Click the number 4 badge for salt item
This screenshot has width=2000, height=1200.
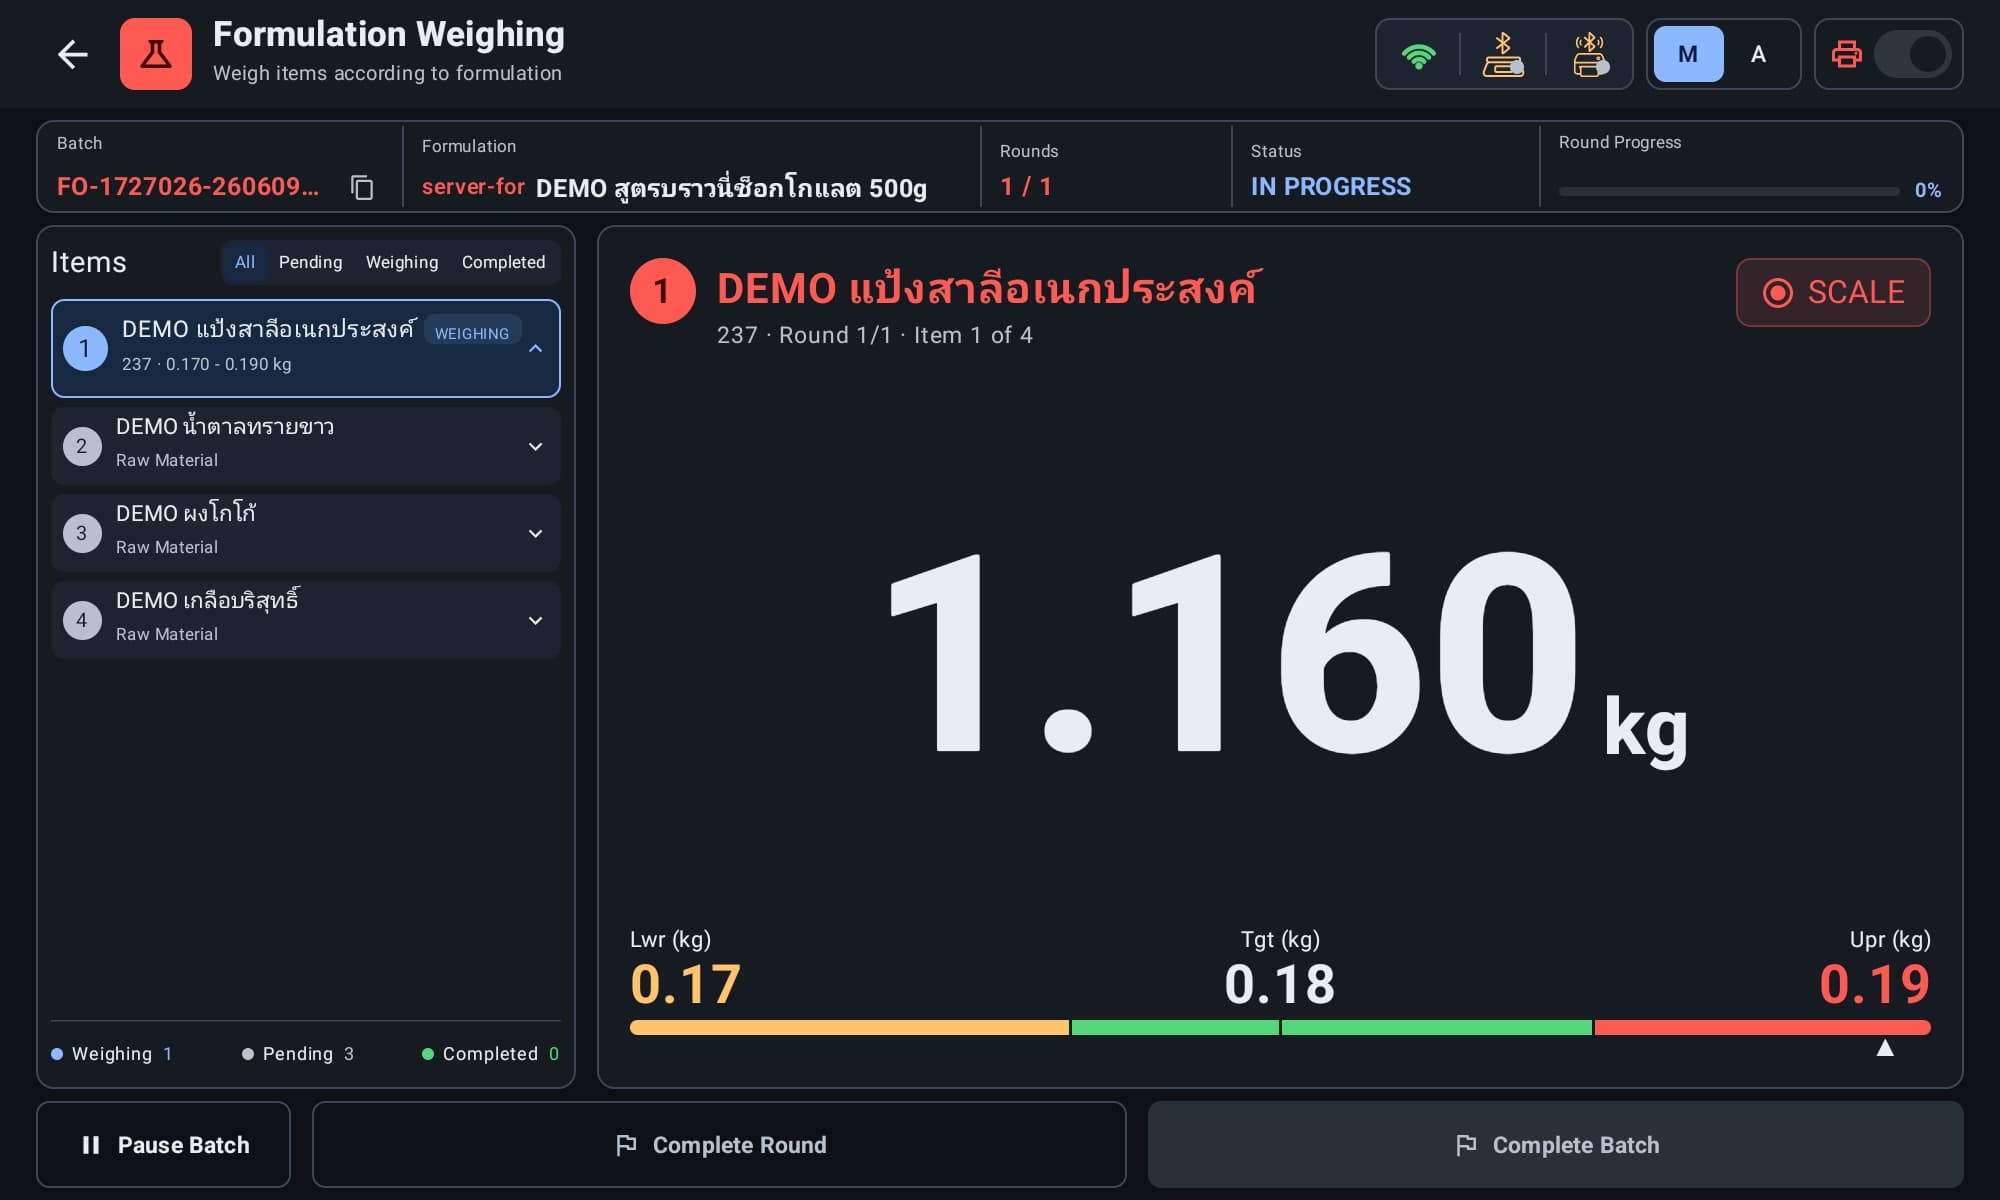[x=82, y=620]
